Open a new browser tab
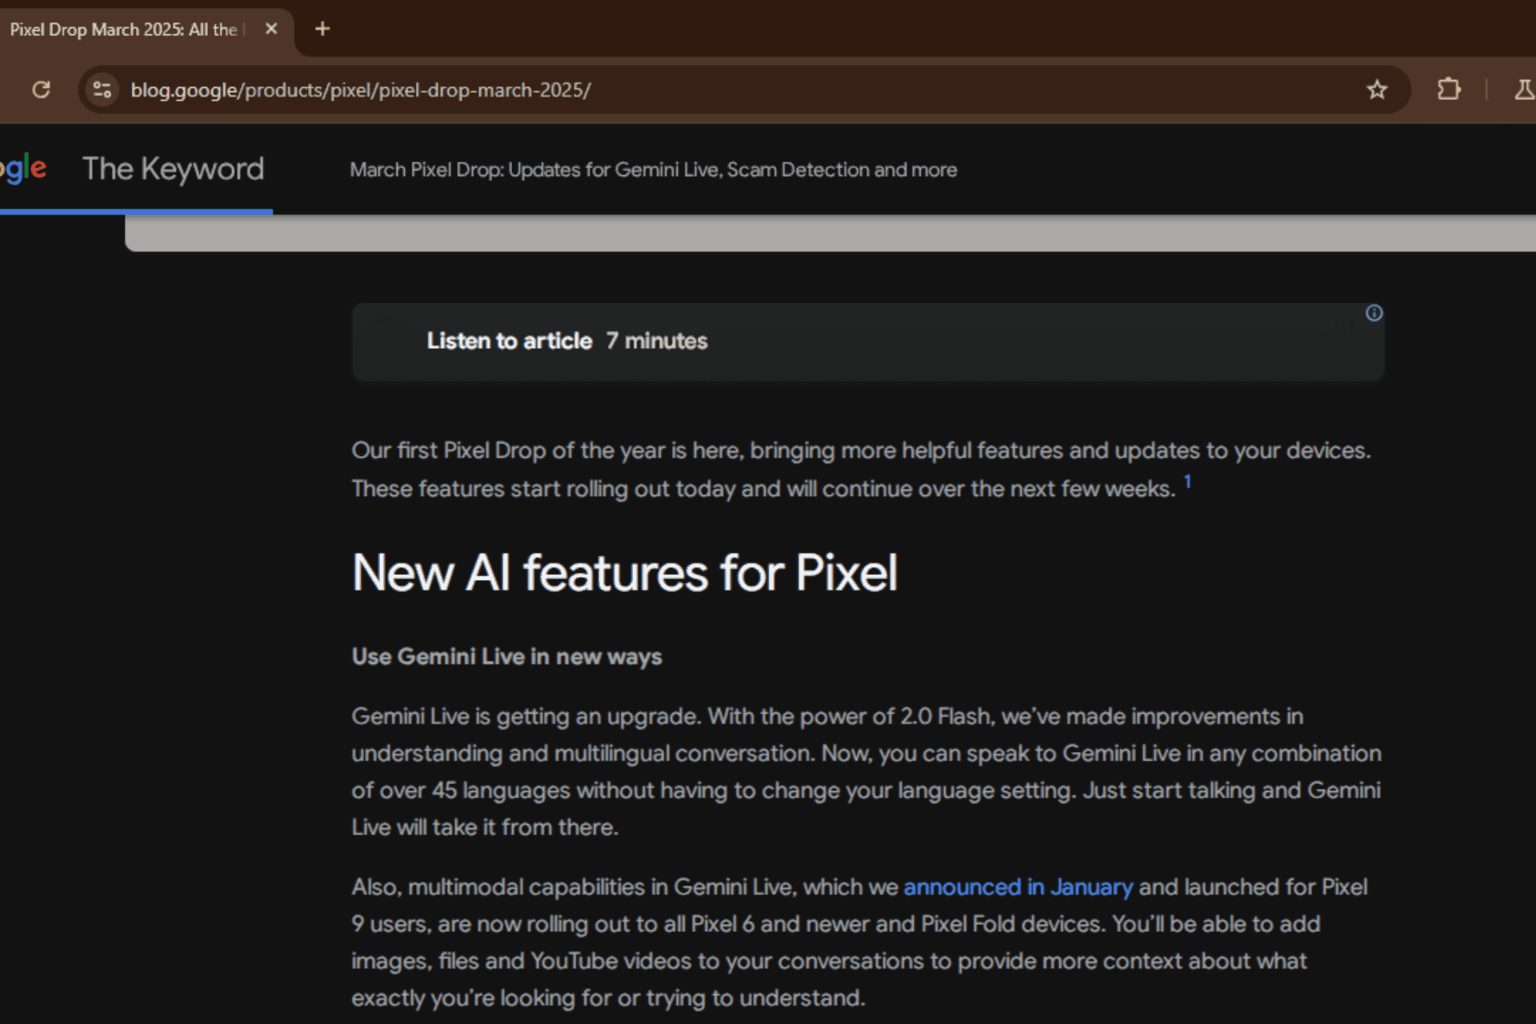The width and height of the screenshot is (1536, 1024). coord(322,29)
